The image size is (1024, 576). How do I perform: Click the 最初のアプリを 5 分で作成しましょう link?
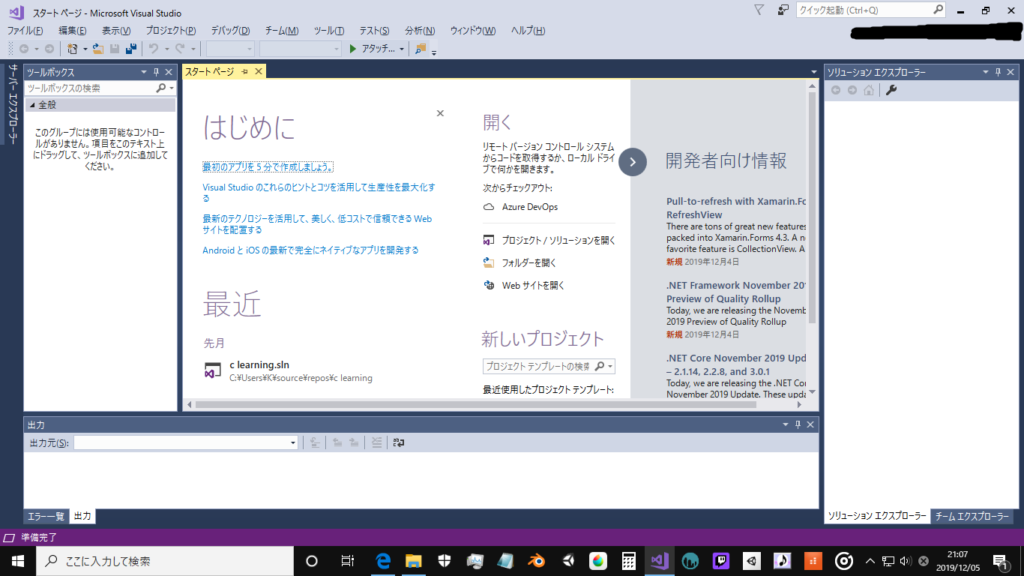pos(268,167)
